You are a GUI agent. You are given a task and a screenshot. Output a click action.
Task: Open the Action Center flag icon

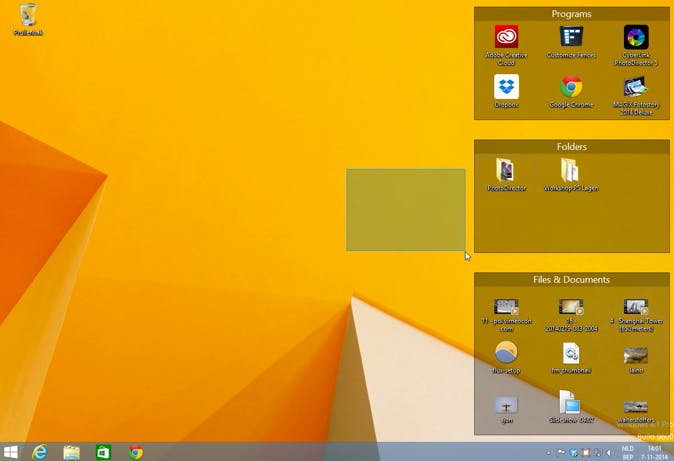tap(561, 452)
